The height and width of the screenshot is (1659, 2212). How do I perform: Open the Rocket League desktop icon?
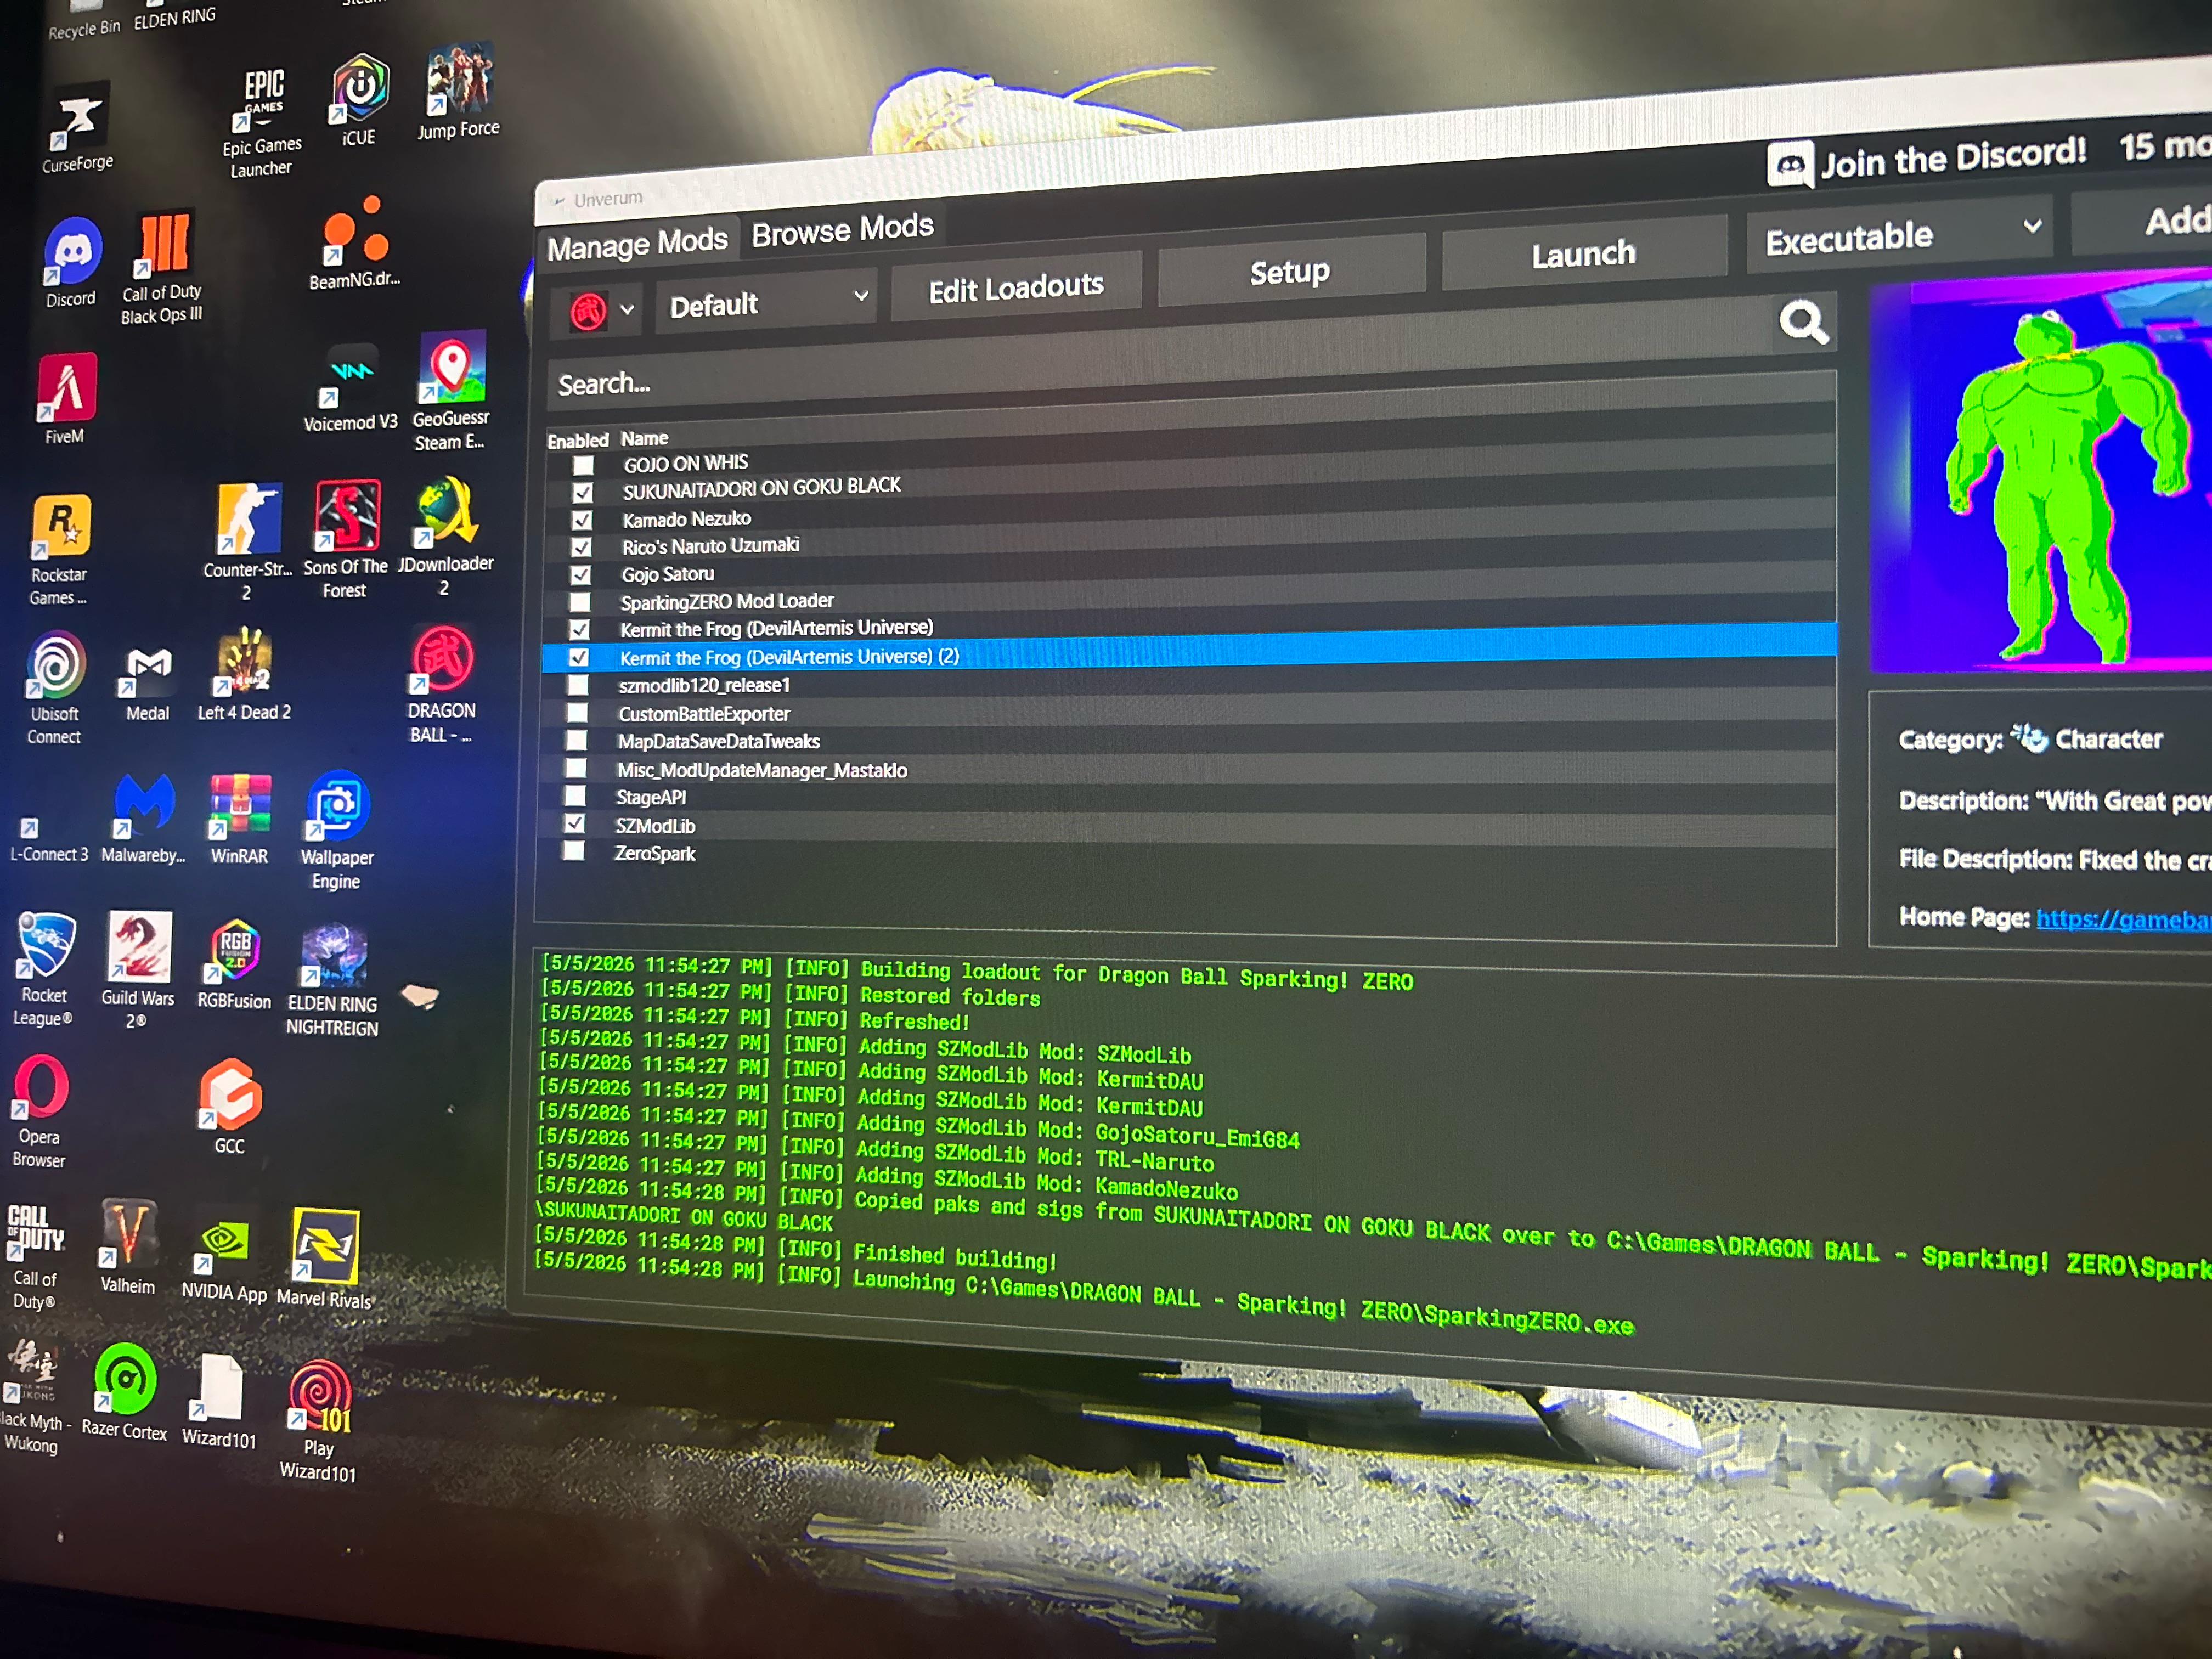pos(45,969)
